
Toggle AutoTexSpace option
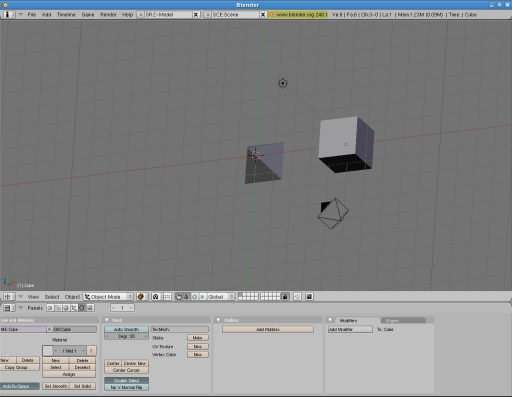(20, 386)
